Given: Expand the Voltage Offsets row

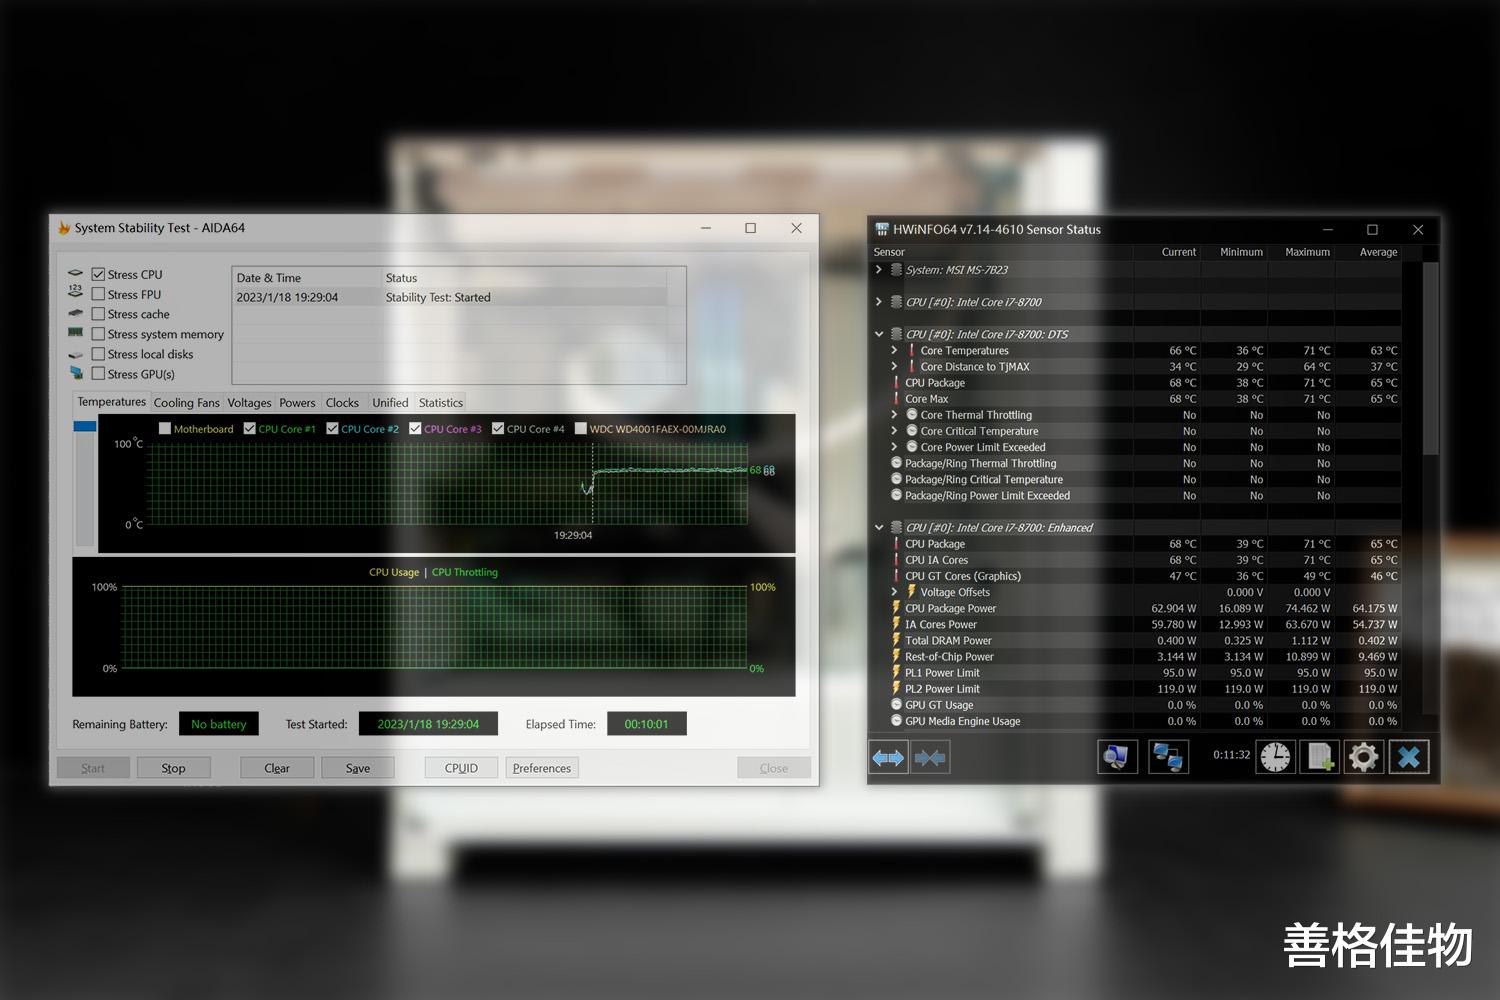Looking at the screenshot, I should [894, 592].
